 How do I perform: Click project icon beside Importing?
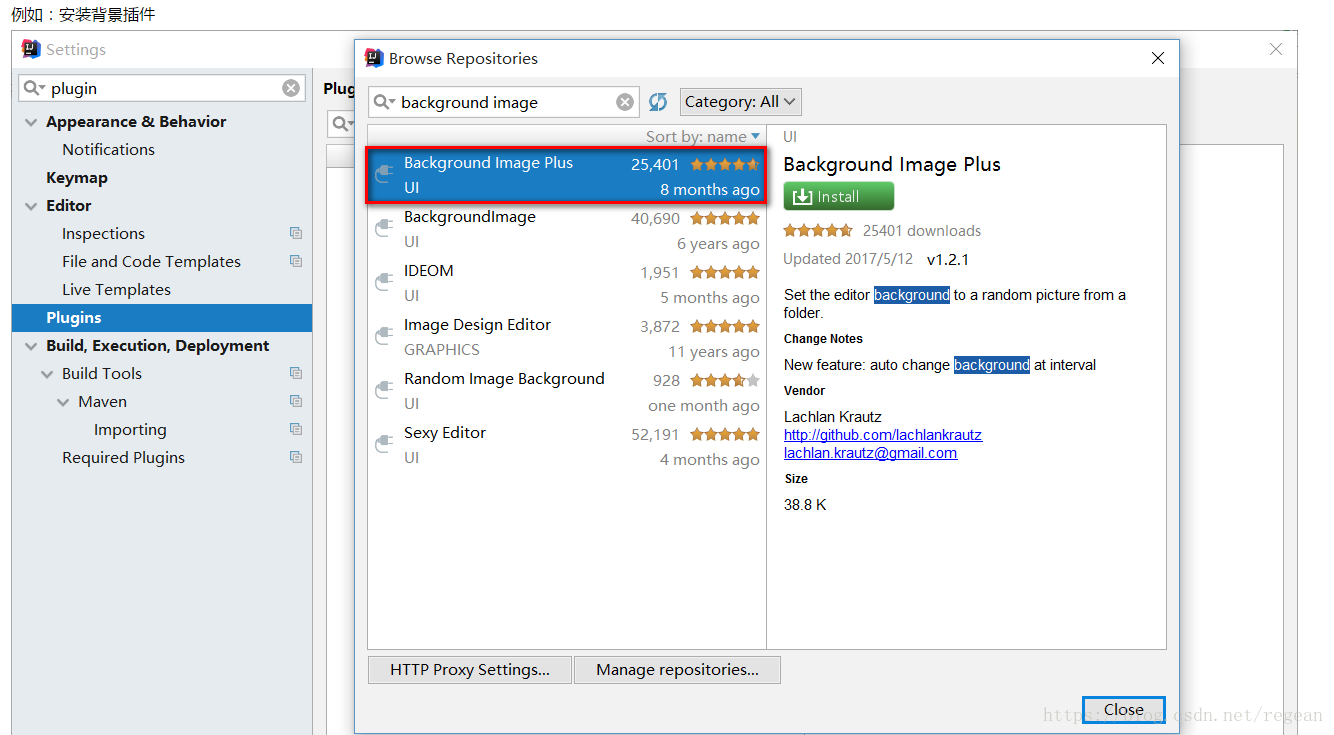point(296,429)
